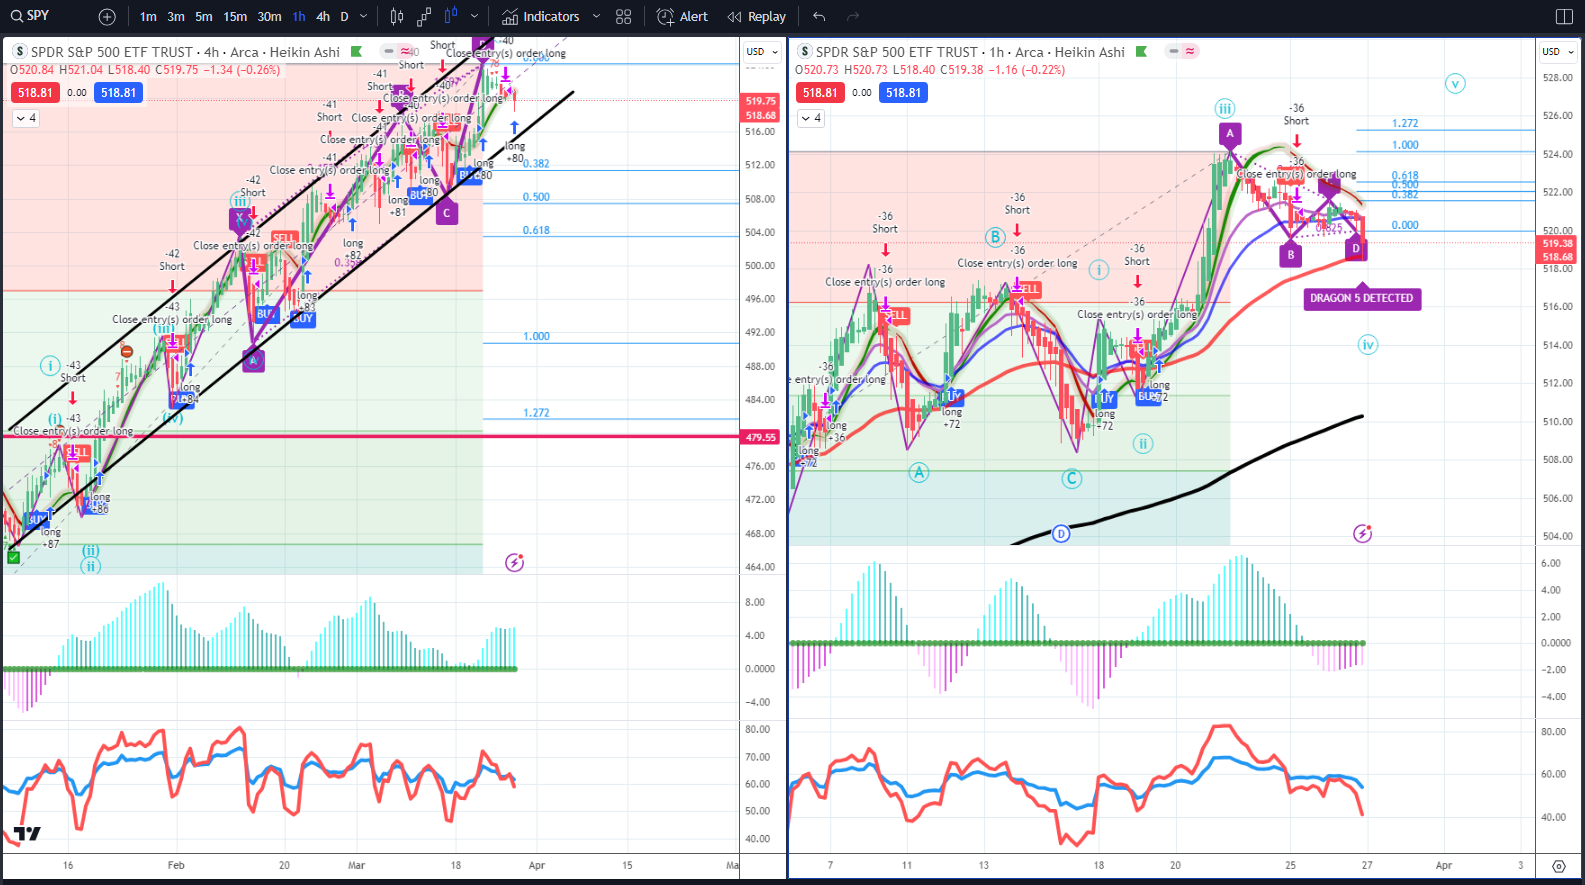Click circled wave label iv on 1h chart
The height and width of the screenshot is (885, 1585).
point(1367,345)
